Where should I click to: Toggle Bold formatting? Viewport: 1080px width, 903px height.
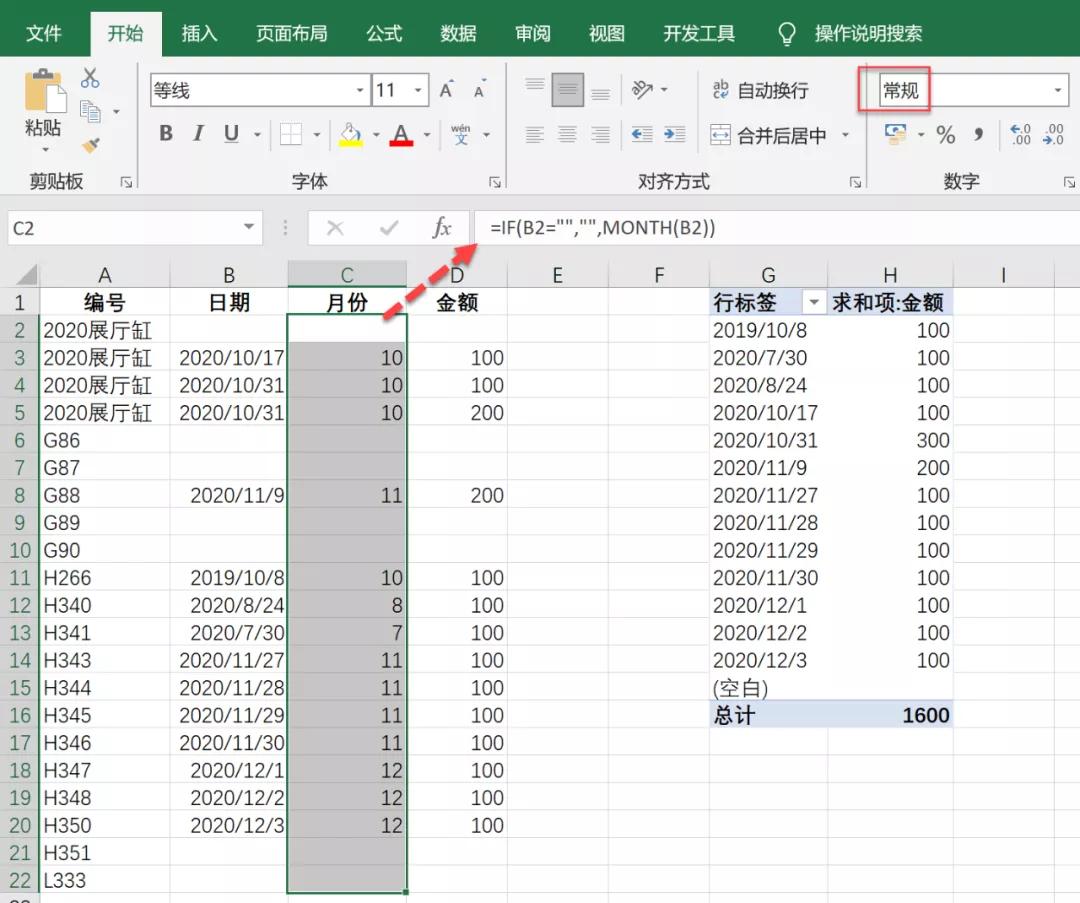click(x=166, y=134)
